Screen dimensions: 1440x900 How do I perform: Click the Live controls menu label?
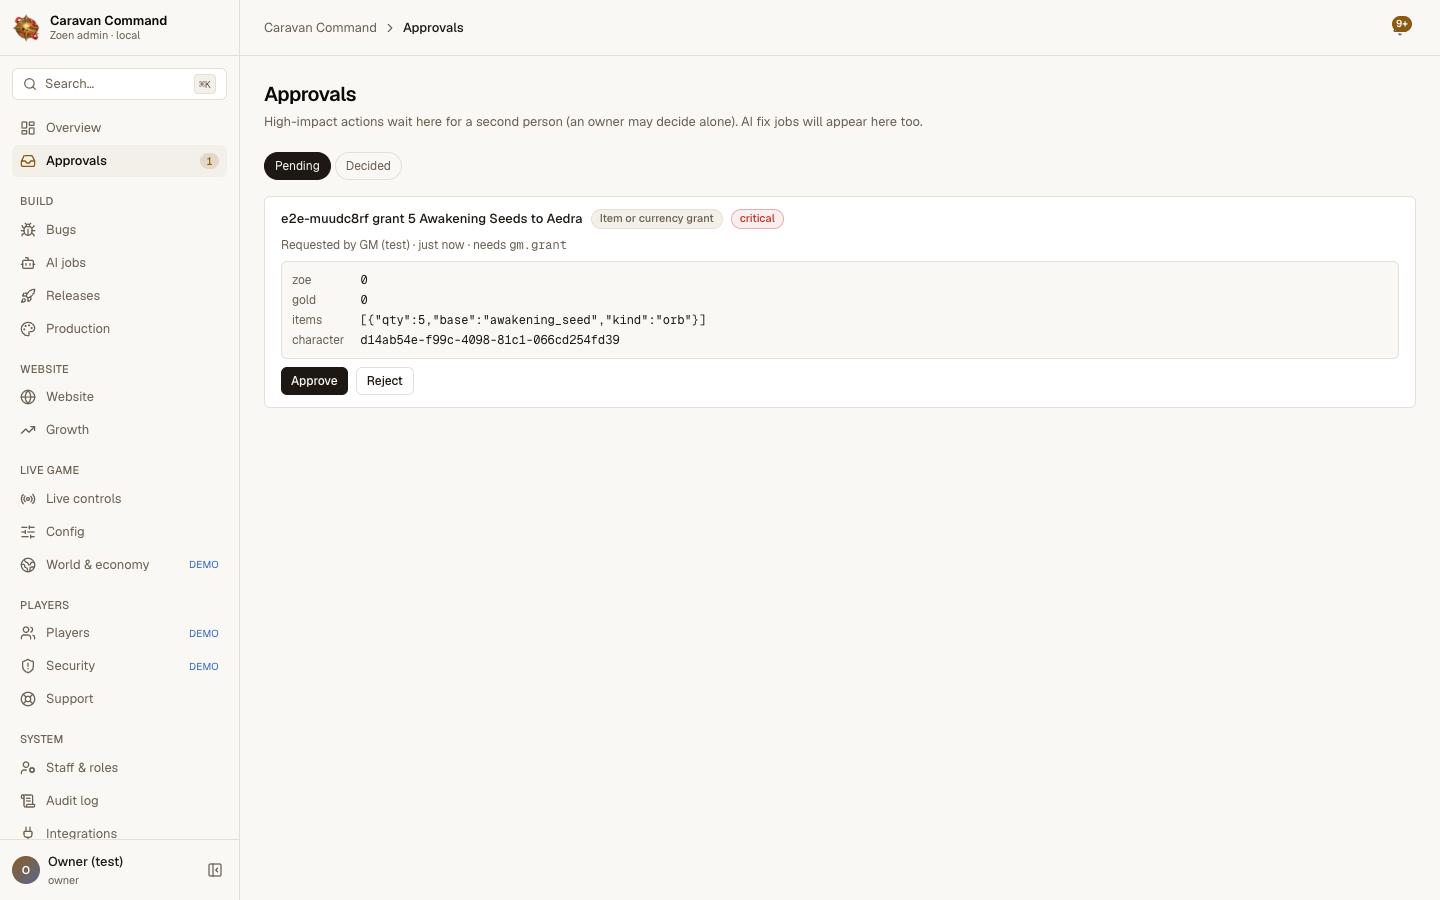click(84, 499)
